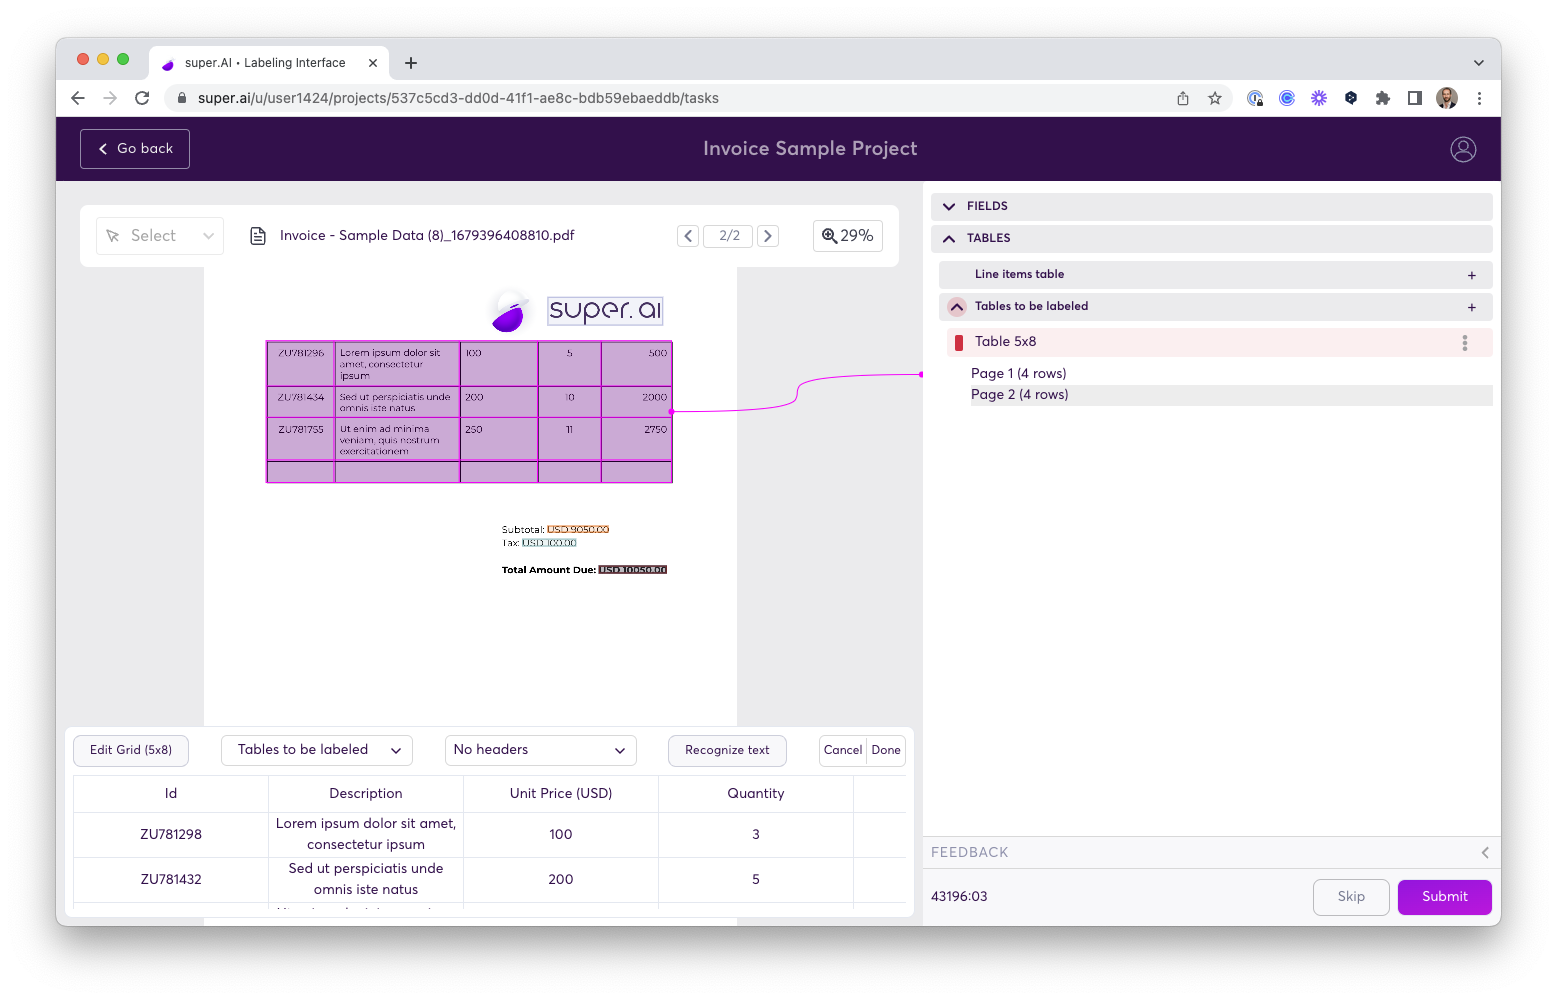Viewport: 1557px width, 1000px height.
Task: Open the tab search chevron
Action: coord(1479,63)
